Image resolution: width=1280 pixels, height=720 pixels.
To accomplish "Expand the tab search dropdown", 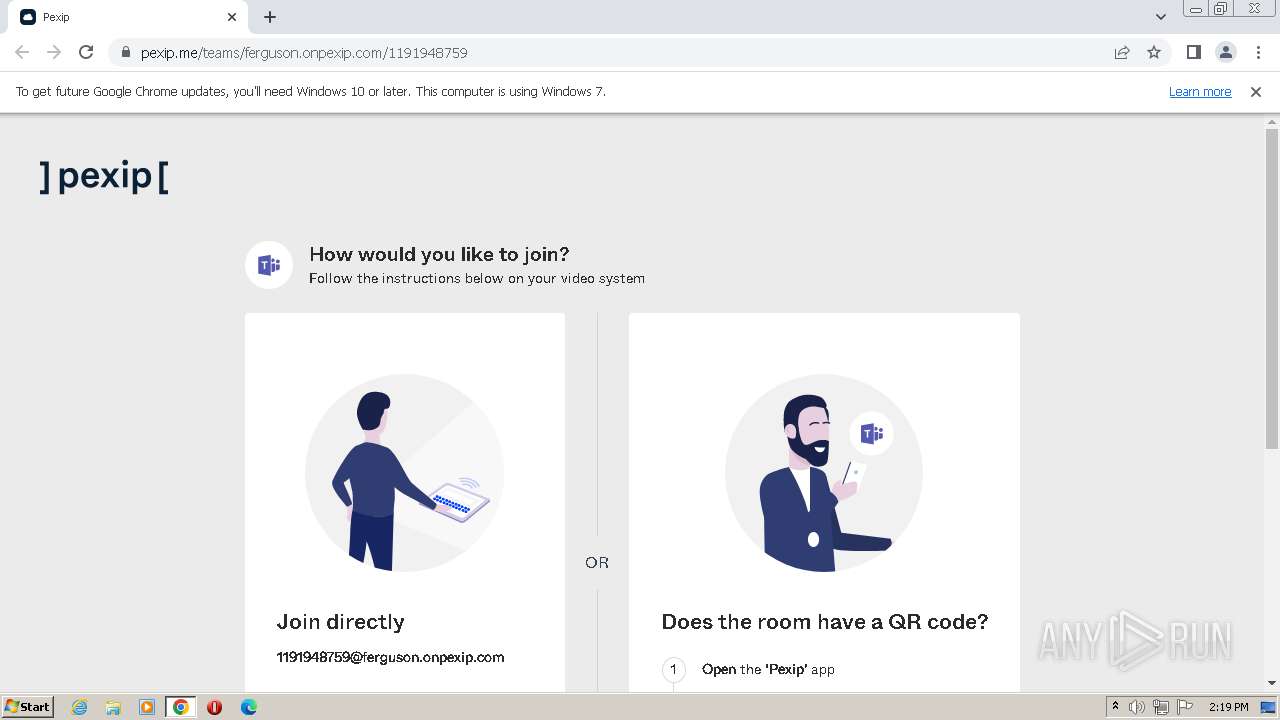I will 1160,17.
